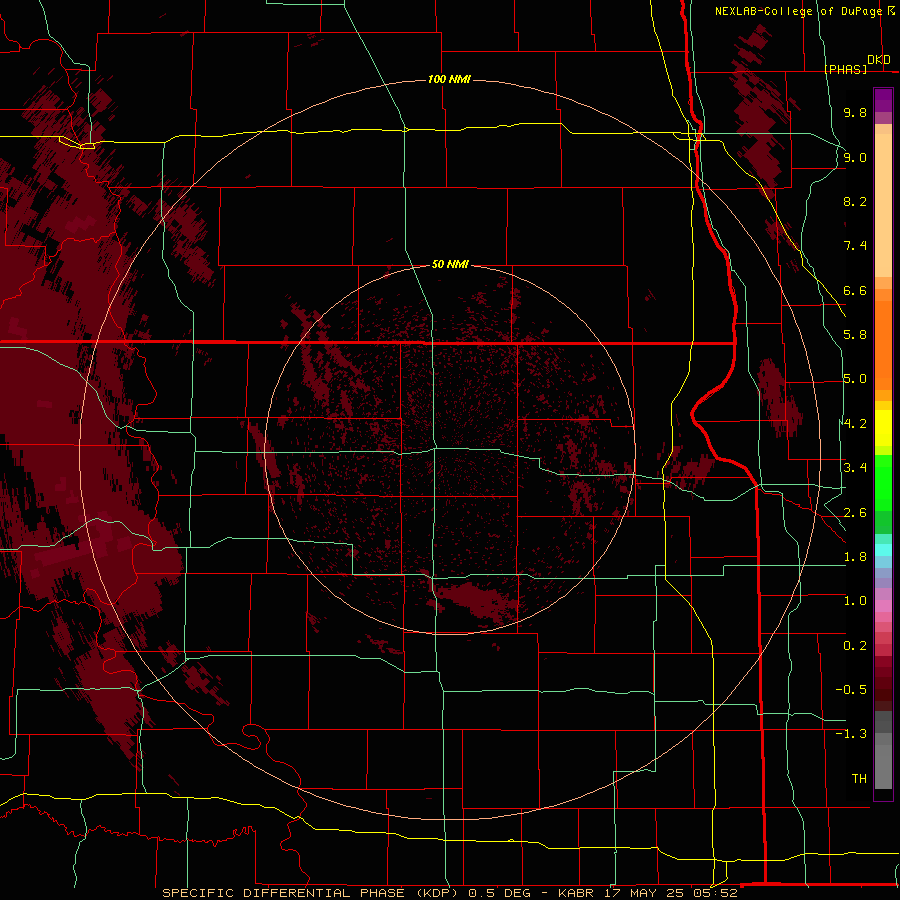Pick the purple top band in color scale
900x900 pixels.
(883, 100)
